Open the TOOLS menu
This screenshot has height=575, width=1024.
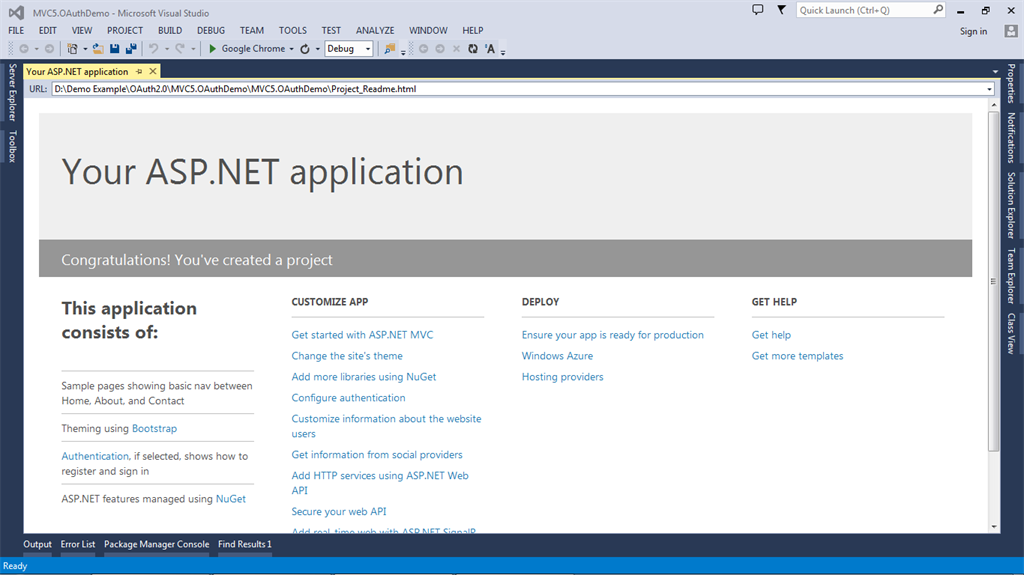(x=293, y=31)
